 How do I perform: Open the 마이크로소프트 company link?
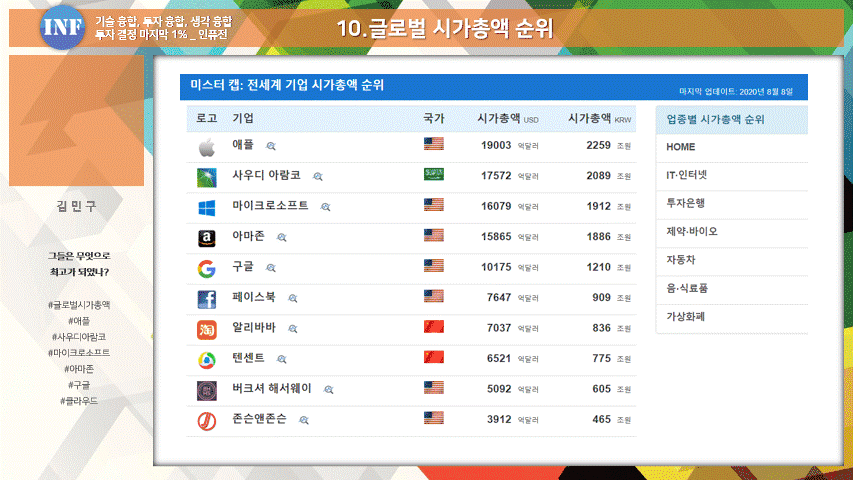click(x=270, y=206)
